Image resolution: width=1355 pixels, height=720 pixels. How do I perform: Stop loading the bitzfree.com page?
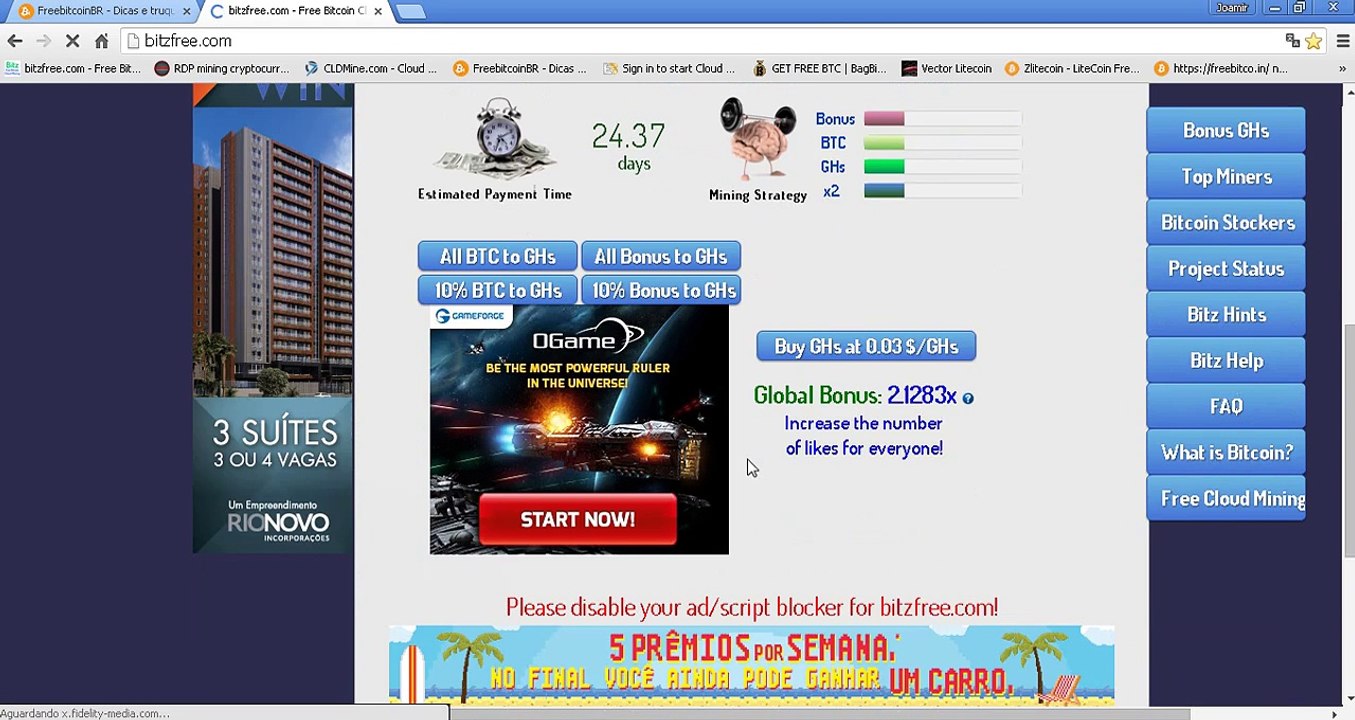point(73,41)
